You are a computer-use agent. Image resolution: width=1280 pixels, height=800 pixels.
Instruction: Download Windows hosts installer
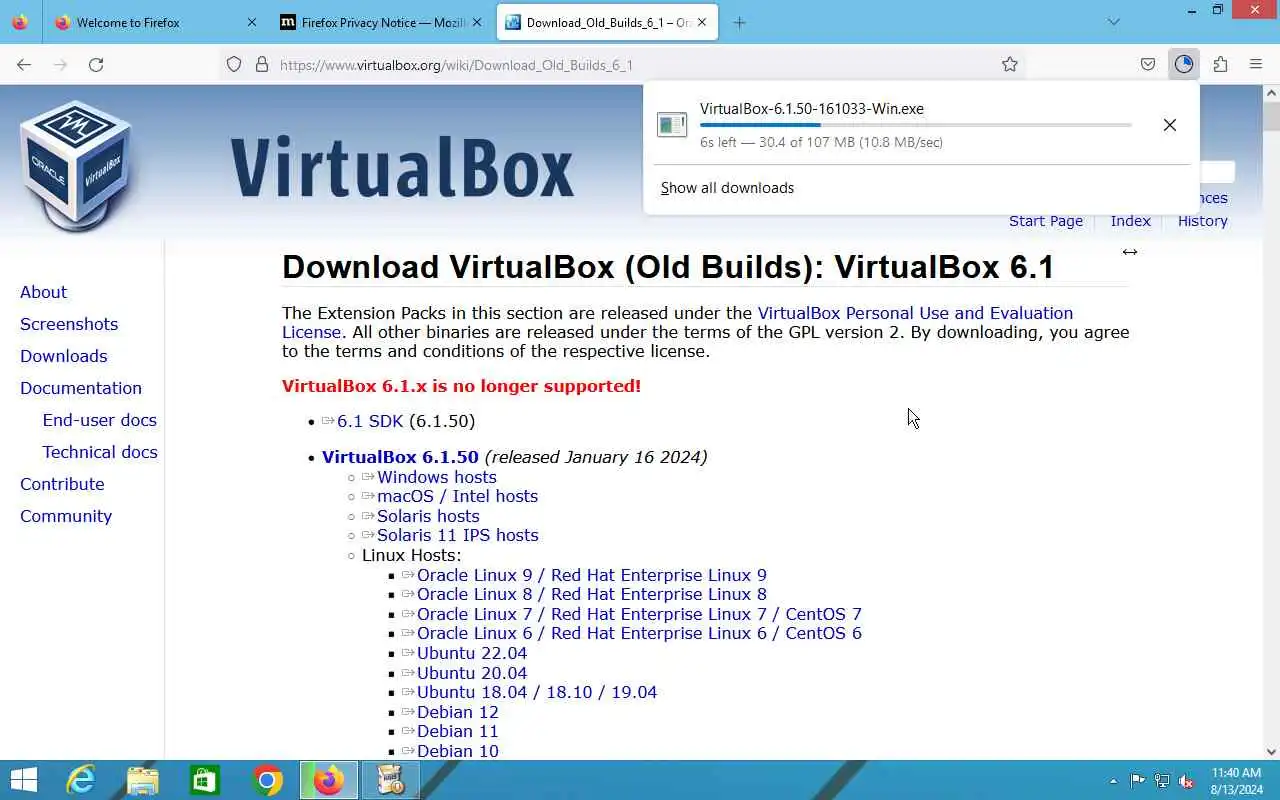pos(436,477)
